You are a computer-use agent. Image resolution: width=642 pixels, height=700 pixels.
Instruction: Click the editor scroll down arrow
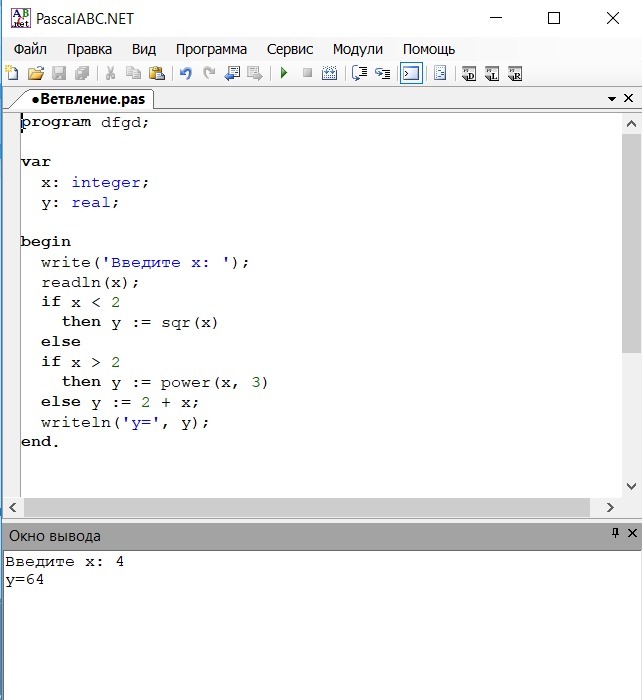point(631,486)
